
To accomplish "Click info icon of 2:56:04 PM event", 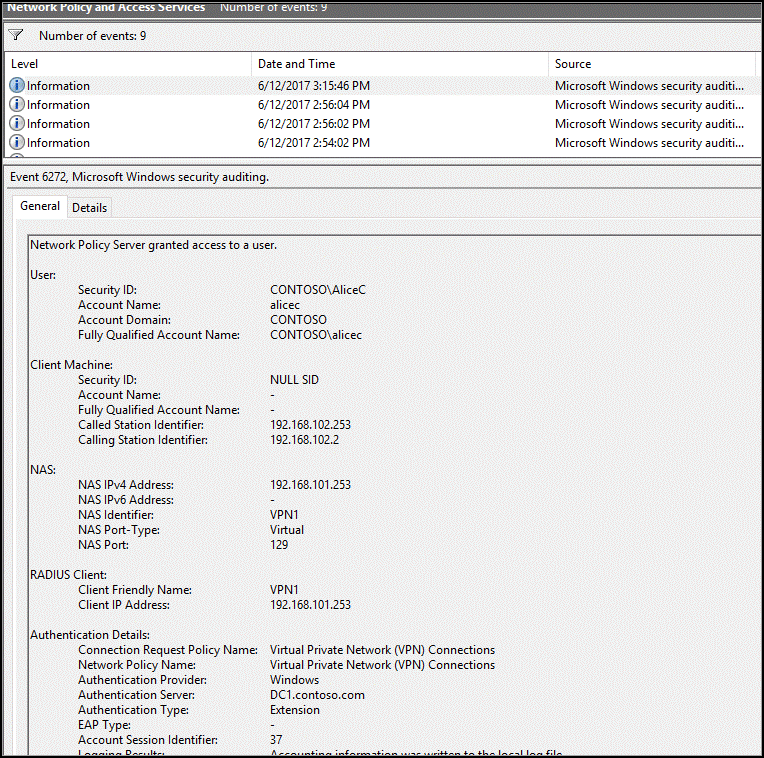I will 17,104.
